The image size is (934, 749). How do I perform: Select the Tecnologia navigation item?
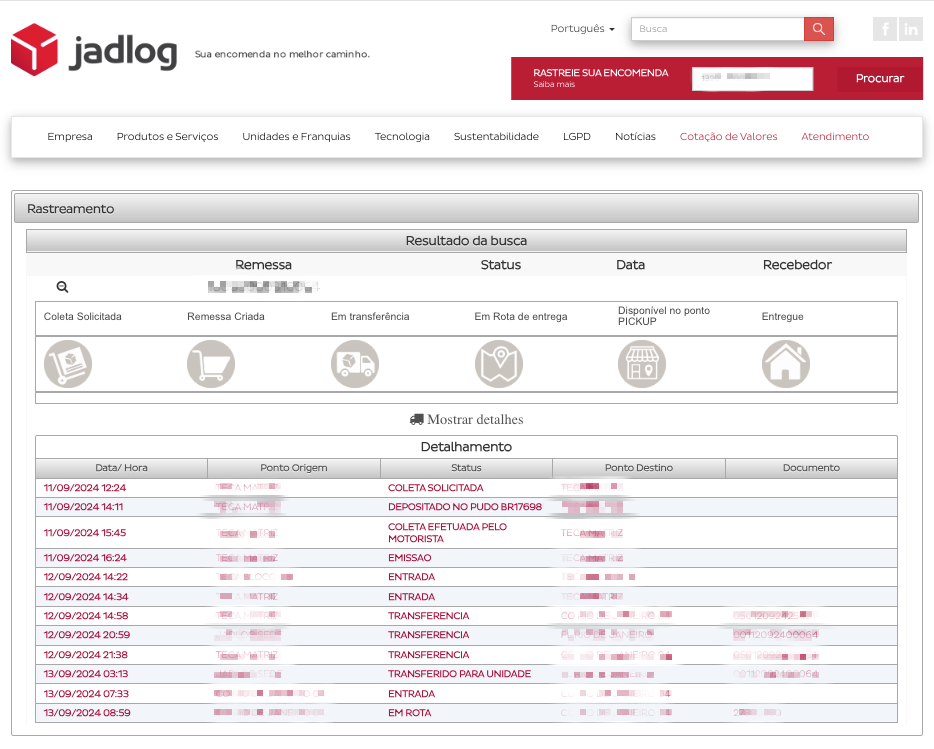click(402, 136)
